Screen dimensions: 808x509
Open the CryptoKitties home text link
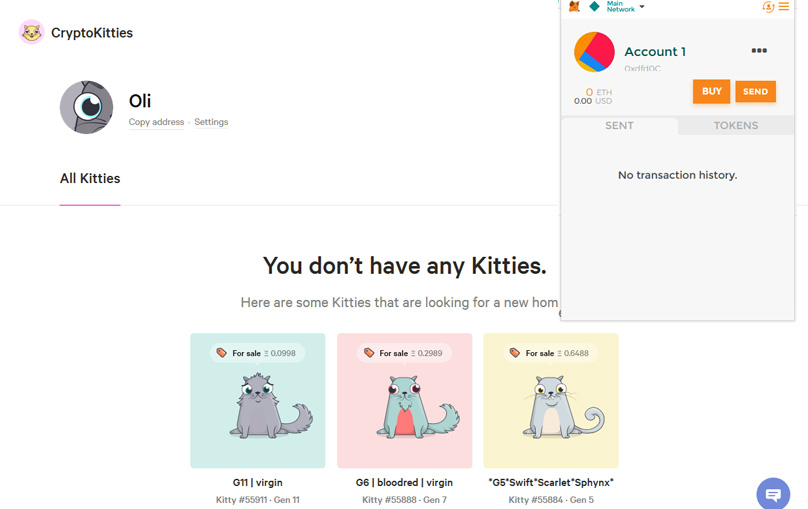coord(92,33)
